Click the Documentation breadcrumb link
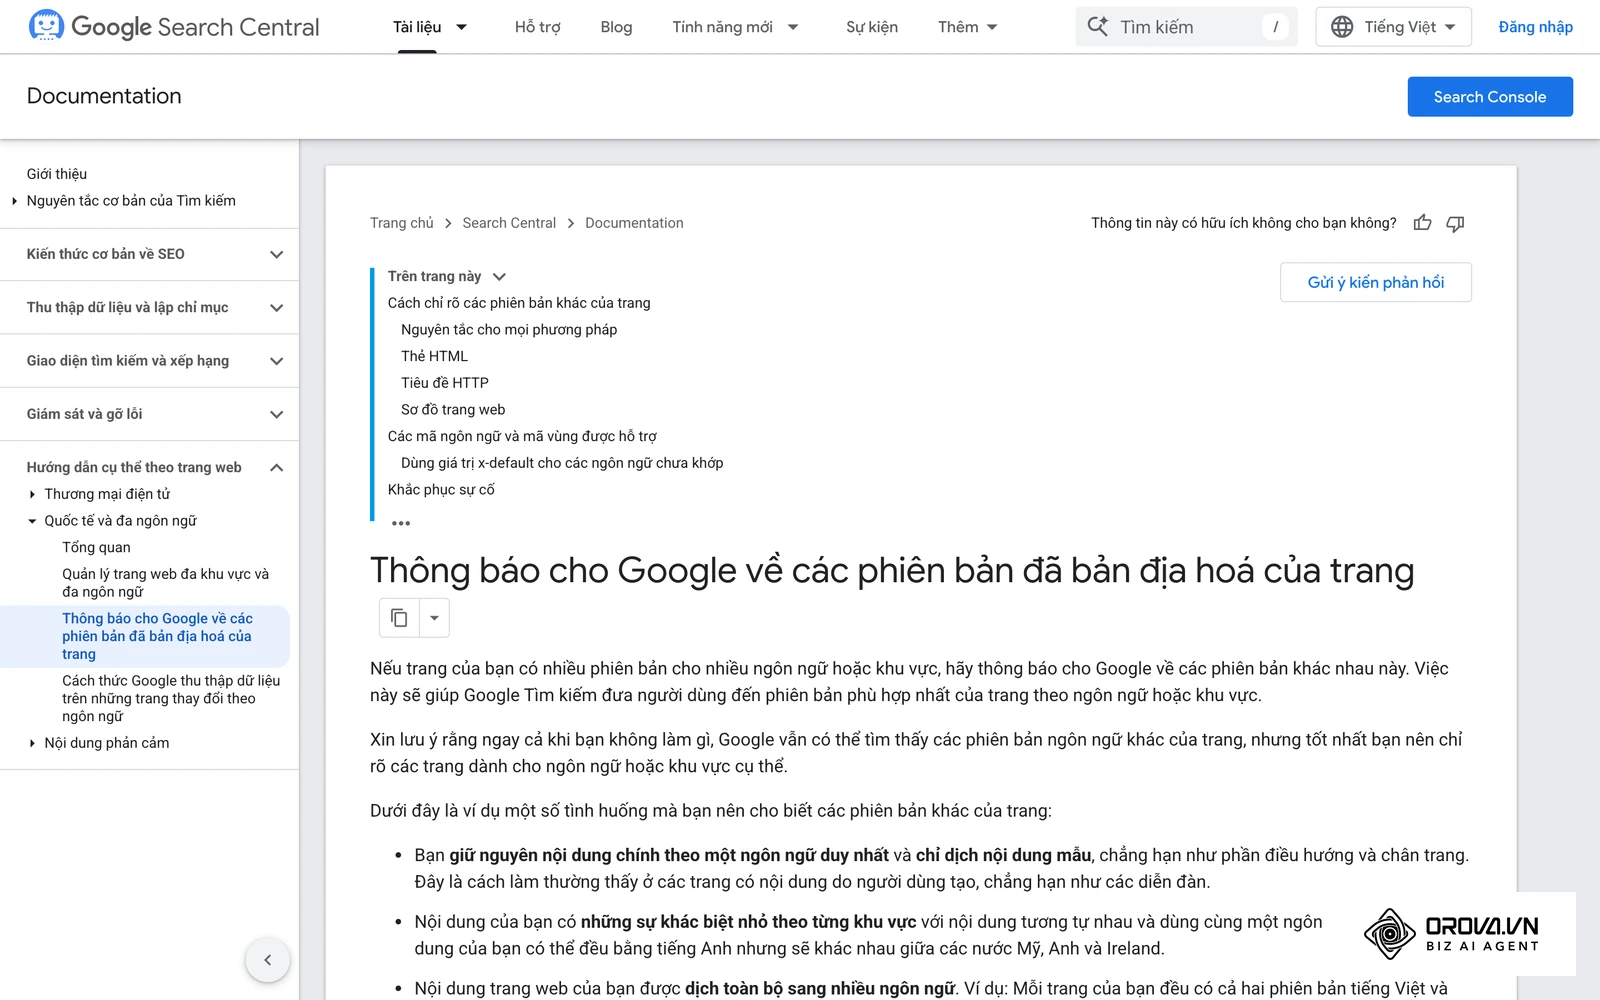 click(634, 223)
